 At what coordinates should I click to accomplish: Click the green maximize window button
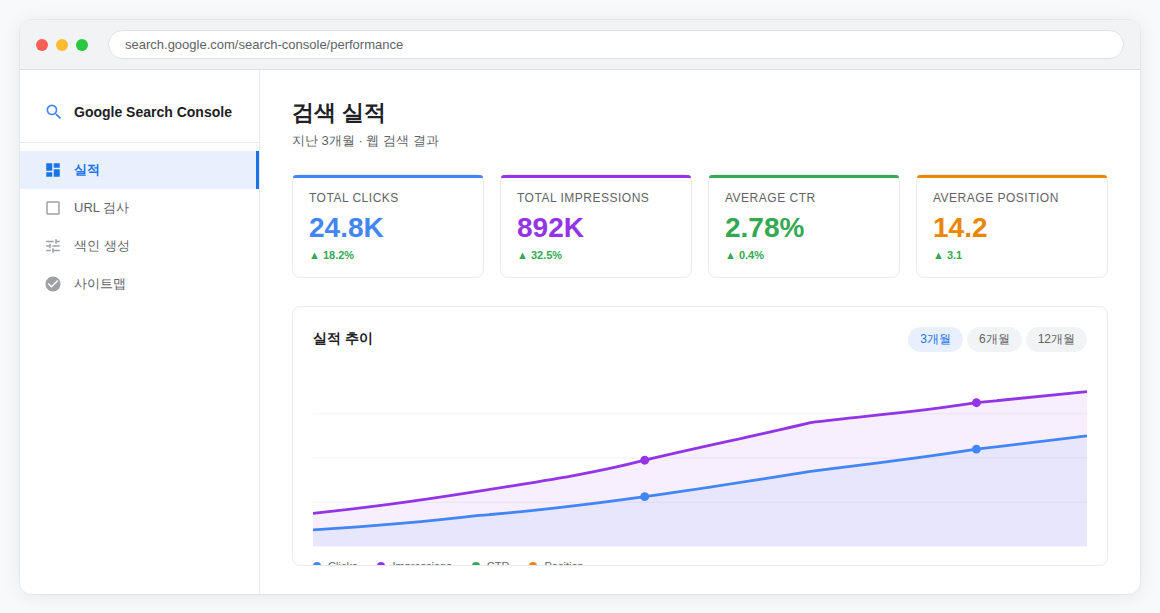(82, 45)
